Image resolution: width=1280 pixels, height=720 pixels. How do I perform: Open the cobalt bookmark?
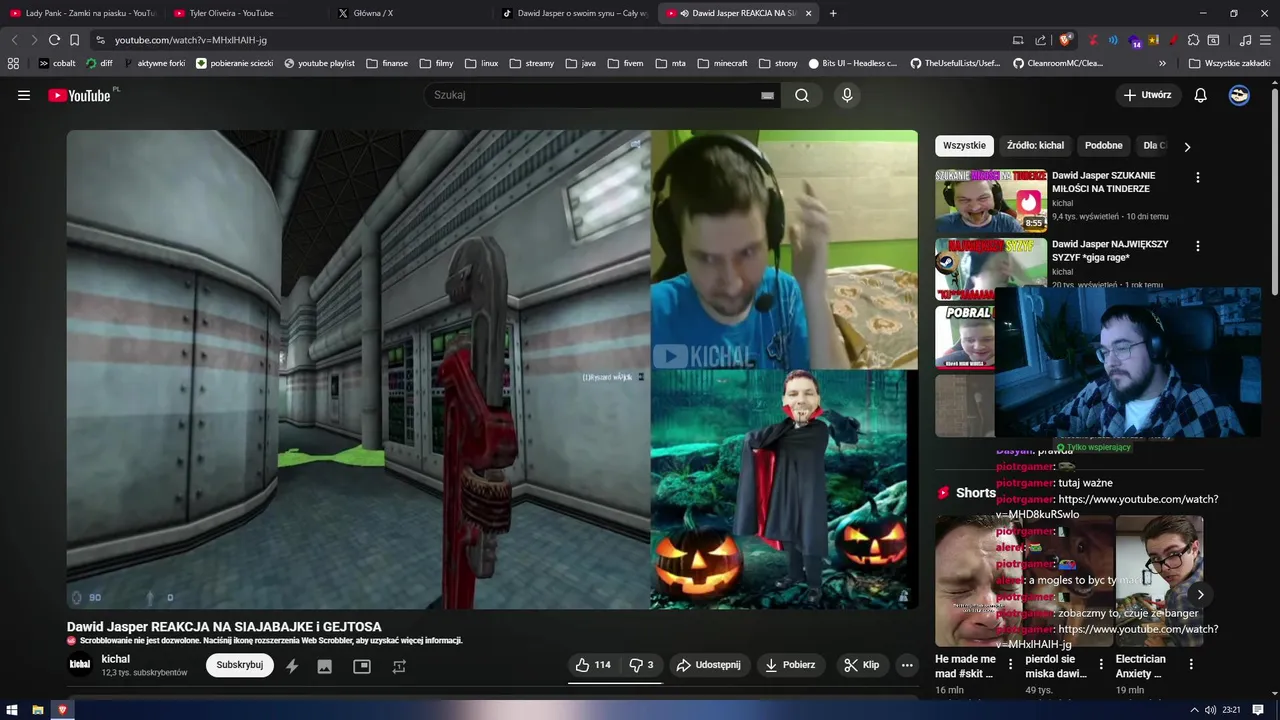click(57, 63)
